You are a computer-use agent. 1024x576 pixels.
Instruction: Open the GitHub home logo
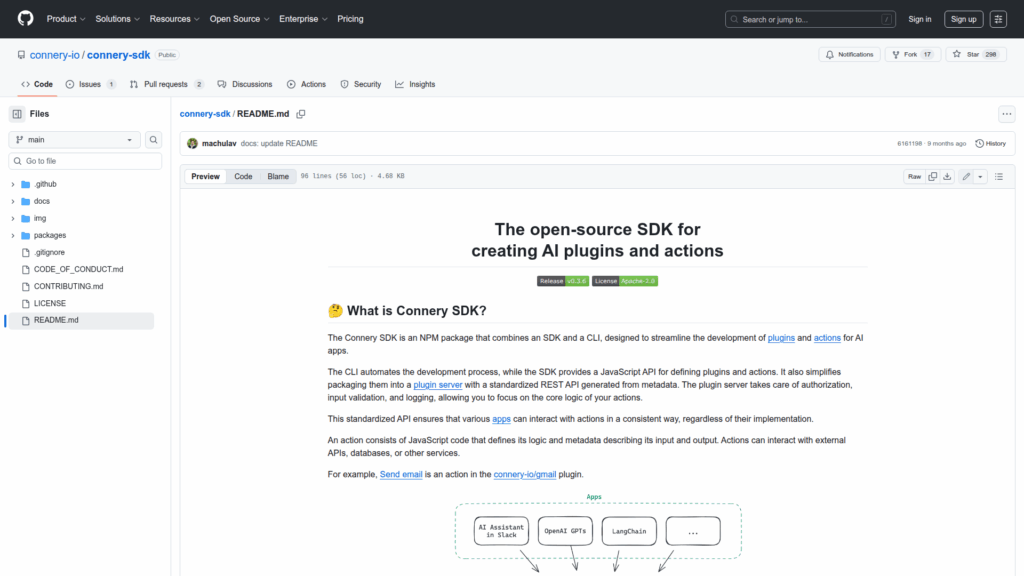[x=25, y=18]
